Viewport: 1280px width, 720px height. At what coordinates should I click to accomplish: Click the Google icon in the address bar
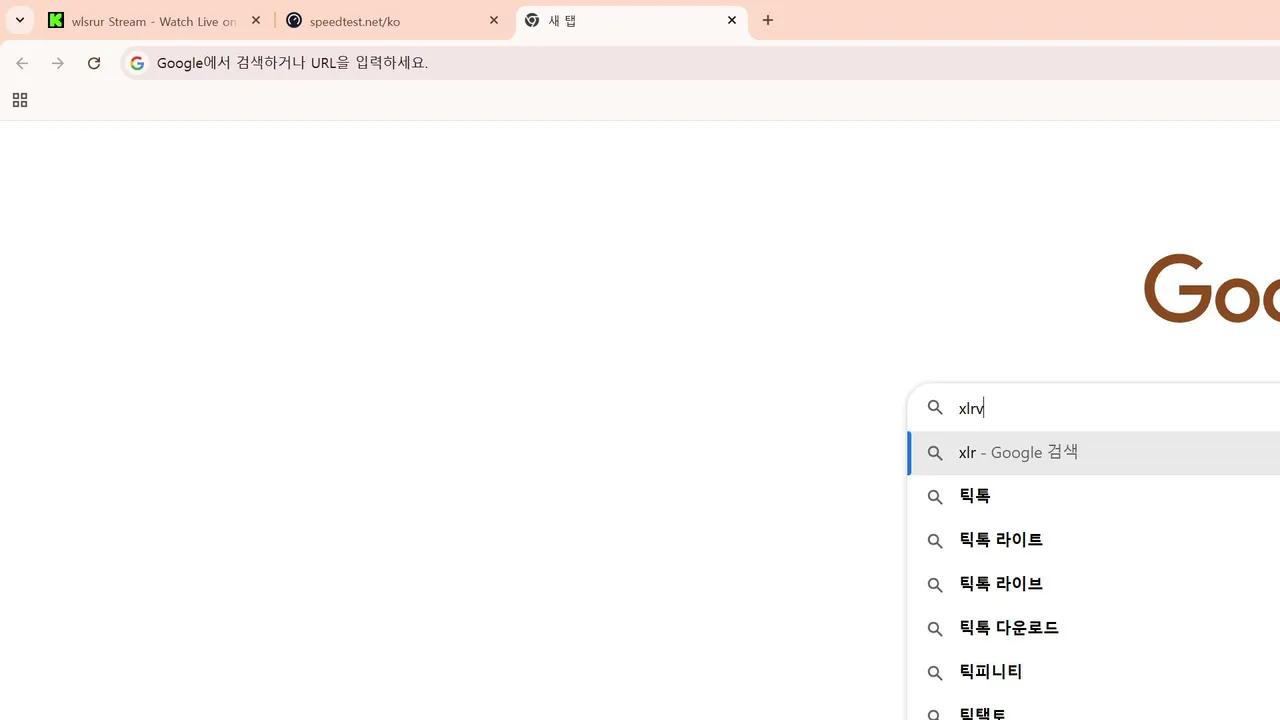(137, 63)
